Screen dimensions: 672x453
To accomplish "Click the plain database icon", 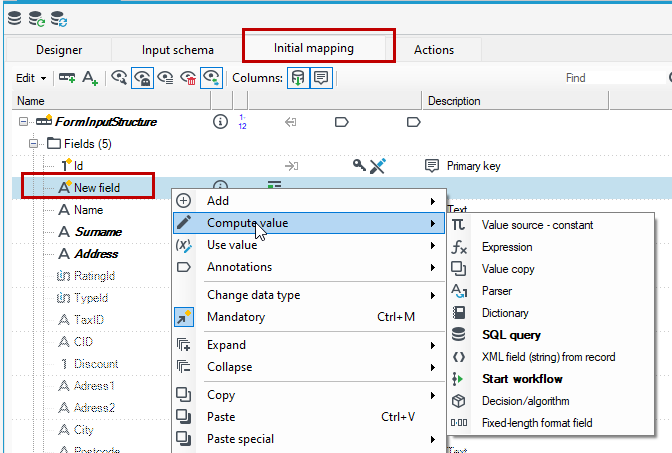I will [15, 18].
